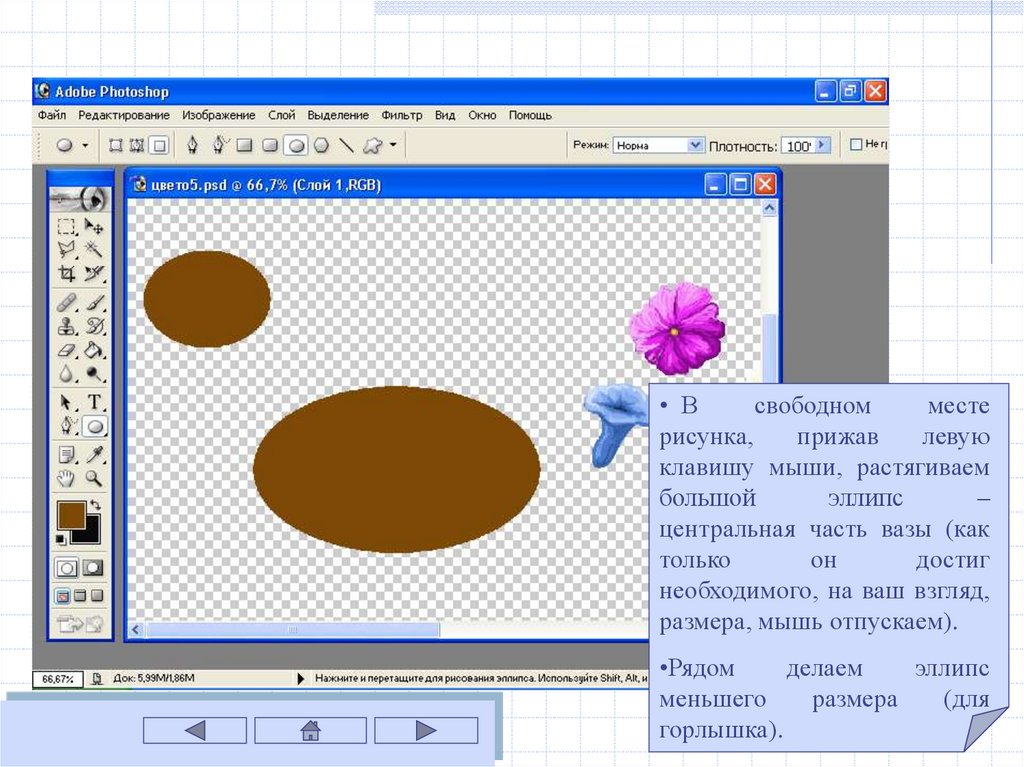1024x767 pixels.
Task: Choose the Eyedropper tool
Action: (94, 454)
